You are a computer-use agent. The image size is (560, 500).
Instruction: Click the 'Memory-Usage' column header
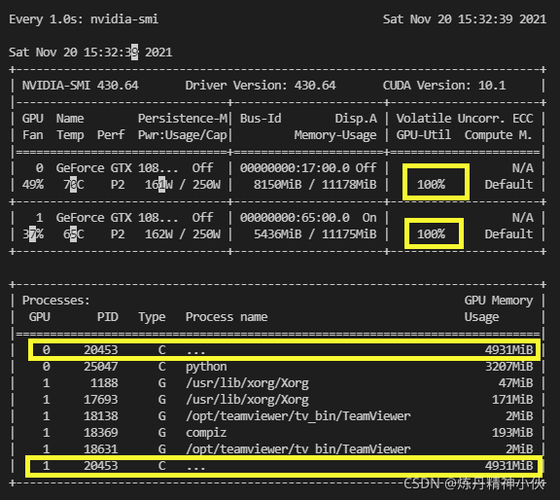point(335,135)
